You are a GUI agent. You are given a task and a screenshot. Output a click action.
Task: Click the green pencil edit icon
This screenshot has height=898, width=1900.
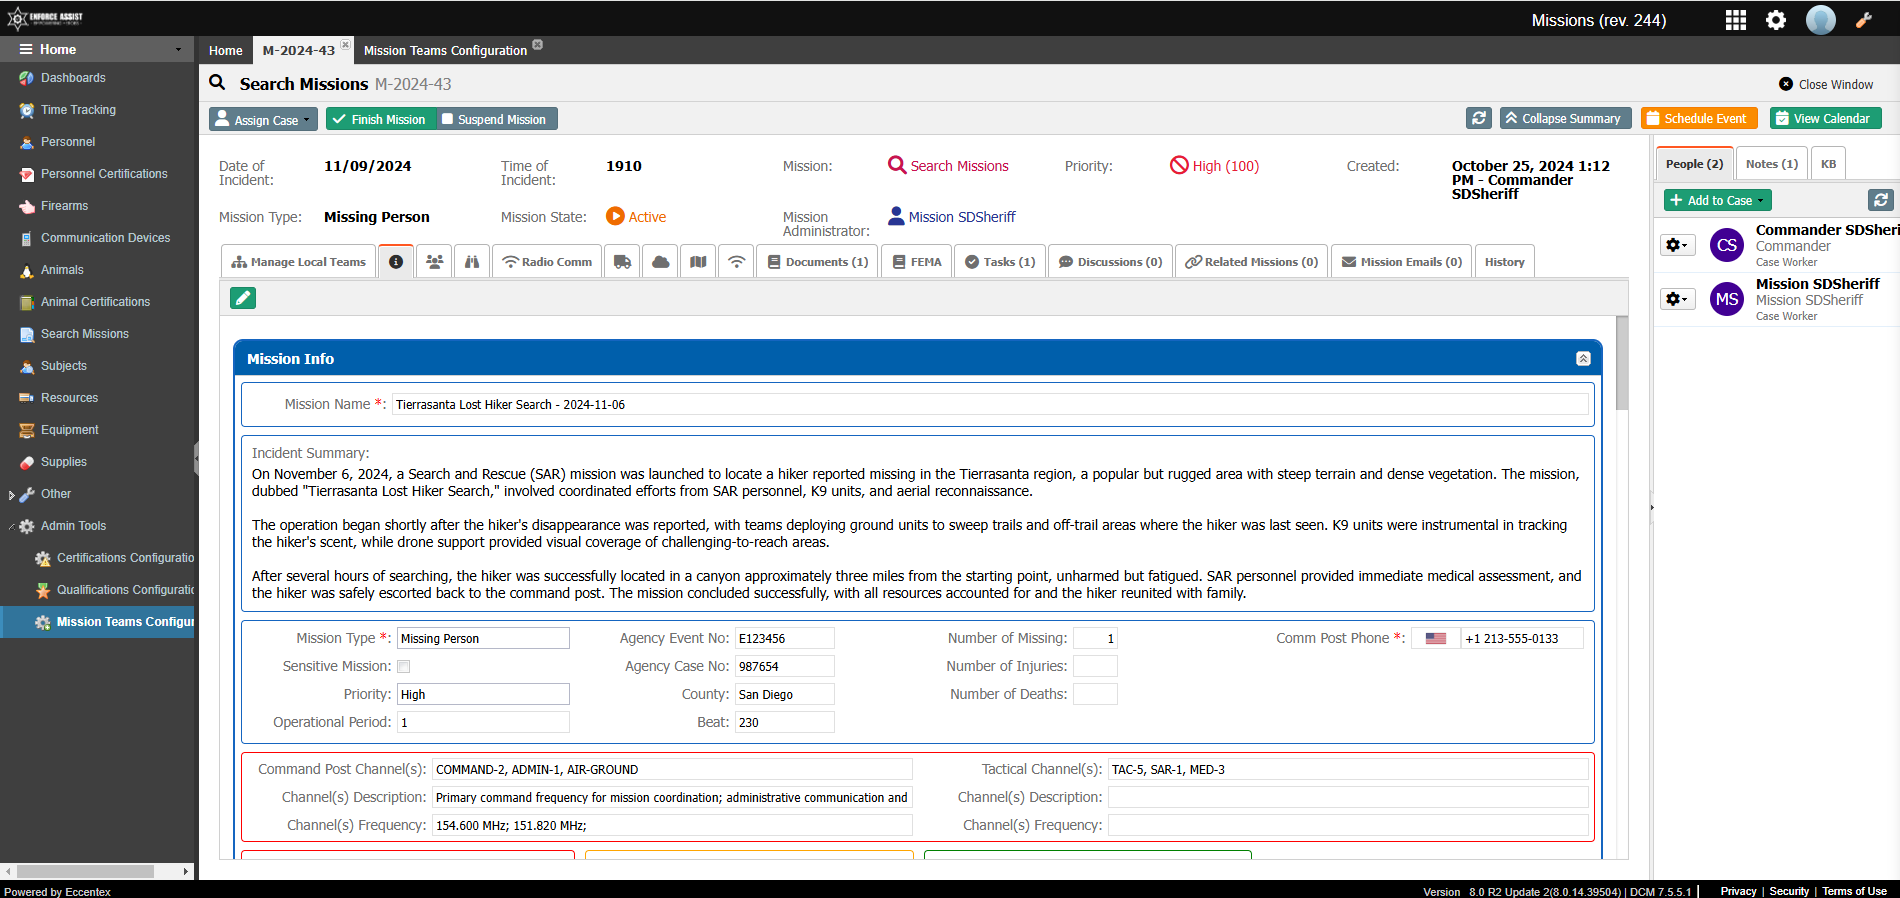coord(243,298)
